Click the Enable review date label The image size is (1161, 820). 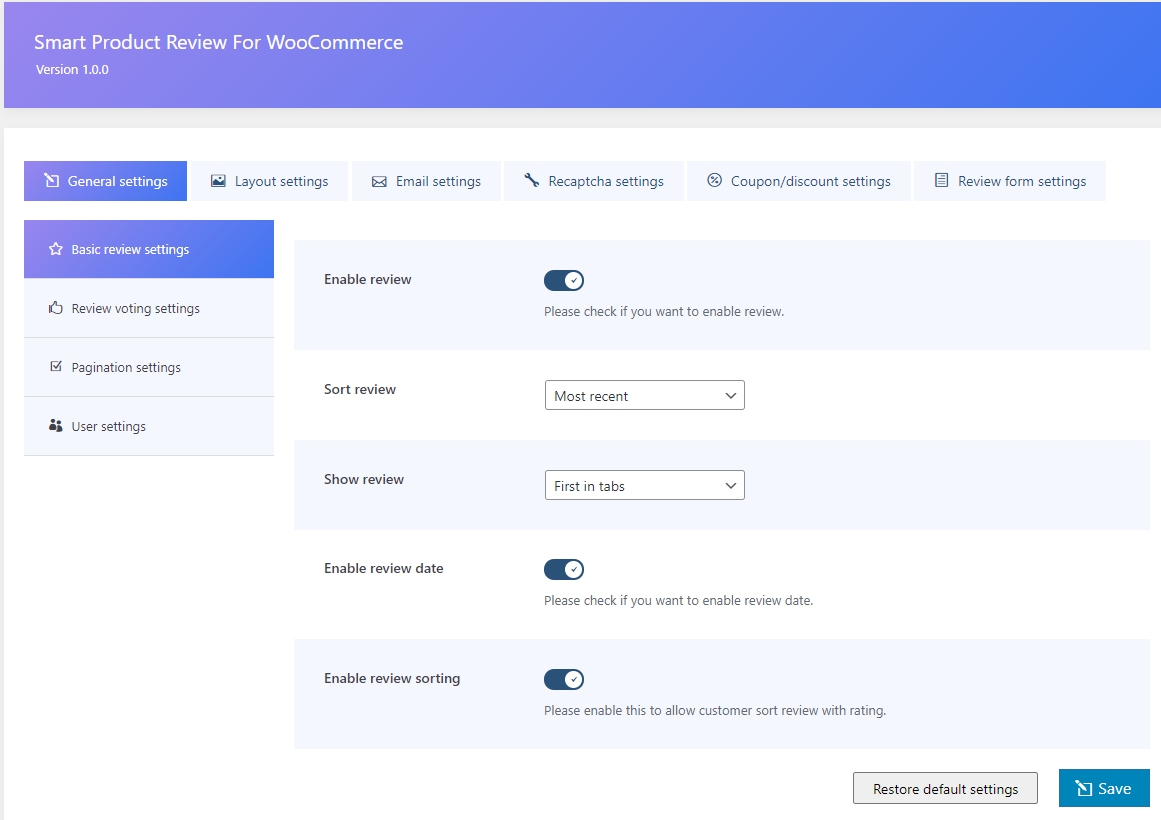tap(384, 568)
